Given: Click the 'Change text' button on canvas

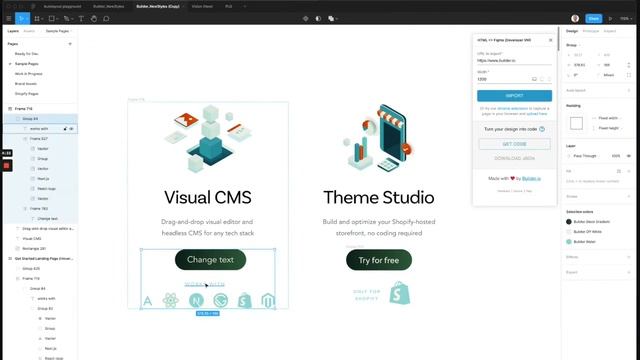Looking at the screenshot, I should click(x=210, y=260).
